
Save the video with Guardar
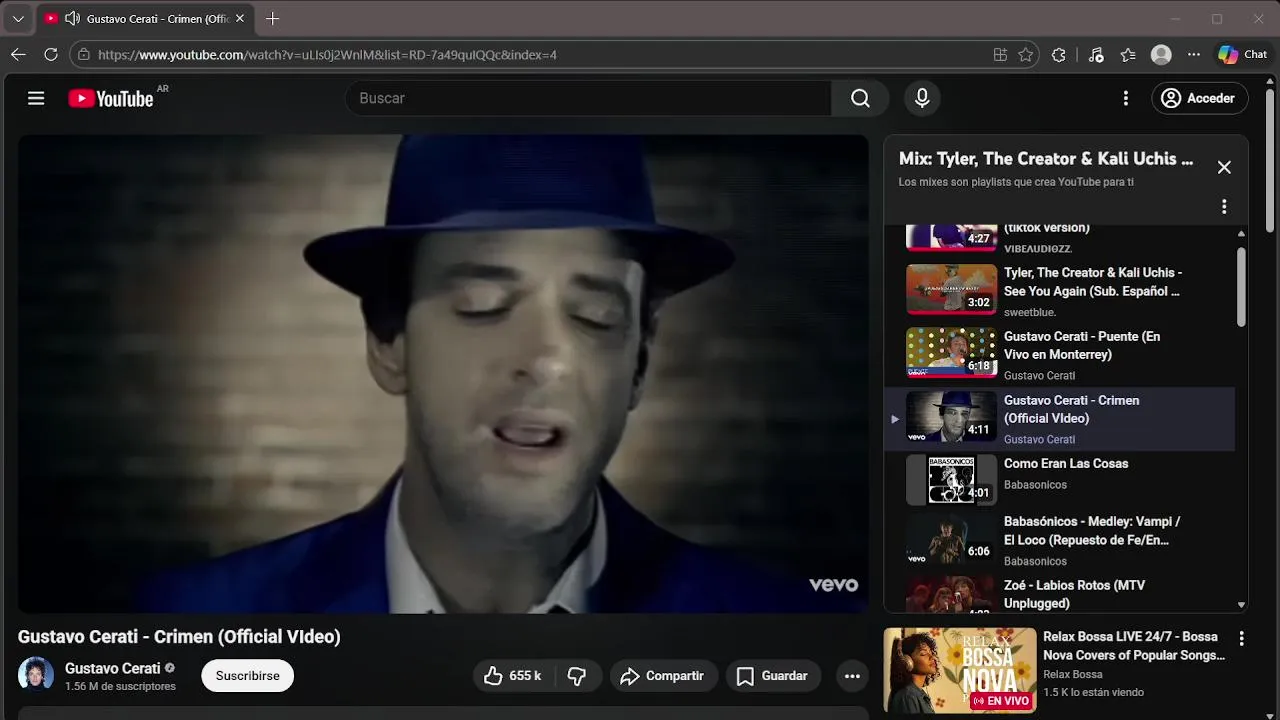click(x=773, y=676)
